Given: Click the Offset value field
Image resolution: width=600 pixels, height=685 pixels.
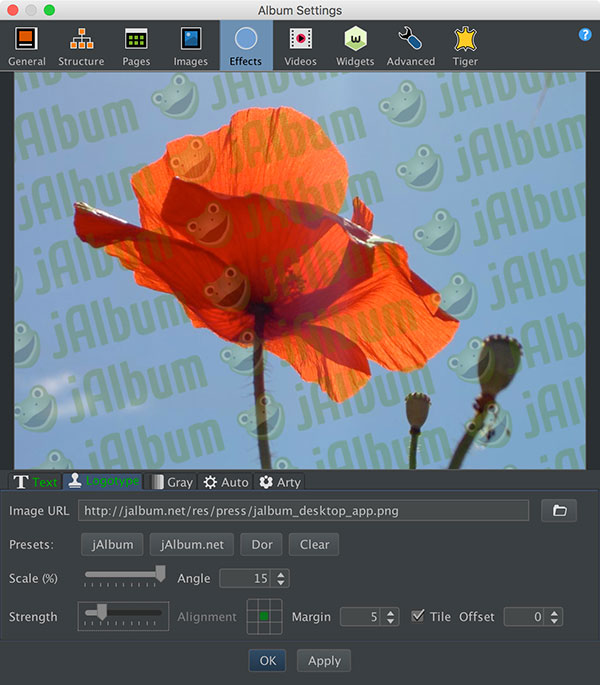Looking at the screenshot, I should tap(524, 617).
